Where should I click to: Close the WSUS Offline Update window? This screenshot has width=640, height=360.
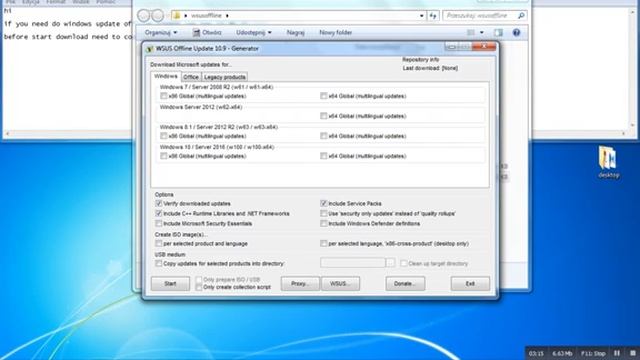[x=484, y=47]
